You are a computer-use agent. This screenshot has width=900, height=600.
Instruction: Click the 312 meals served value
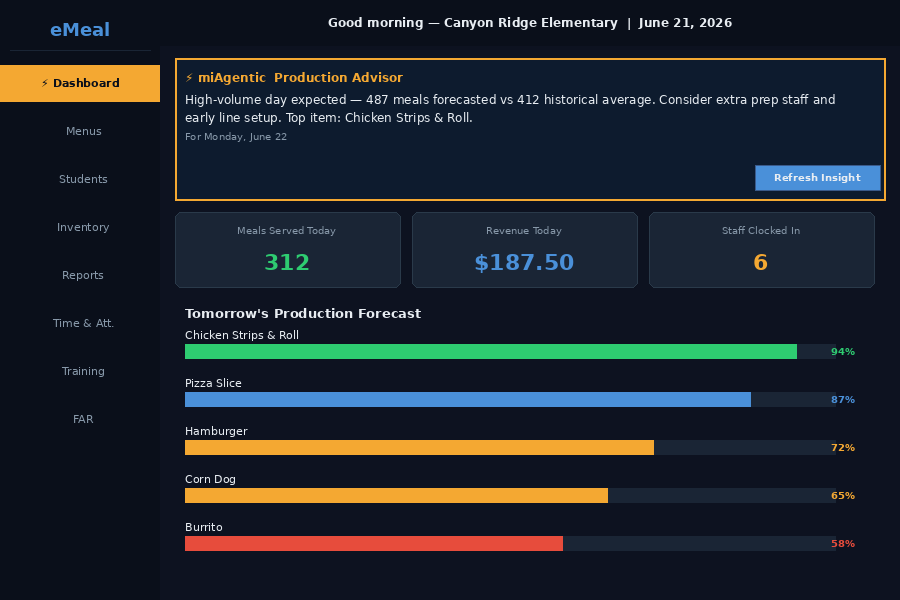pyautogui.click(x=287, y=262)
